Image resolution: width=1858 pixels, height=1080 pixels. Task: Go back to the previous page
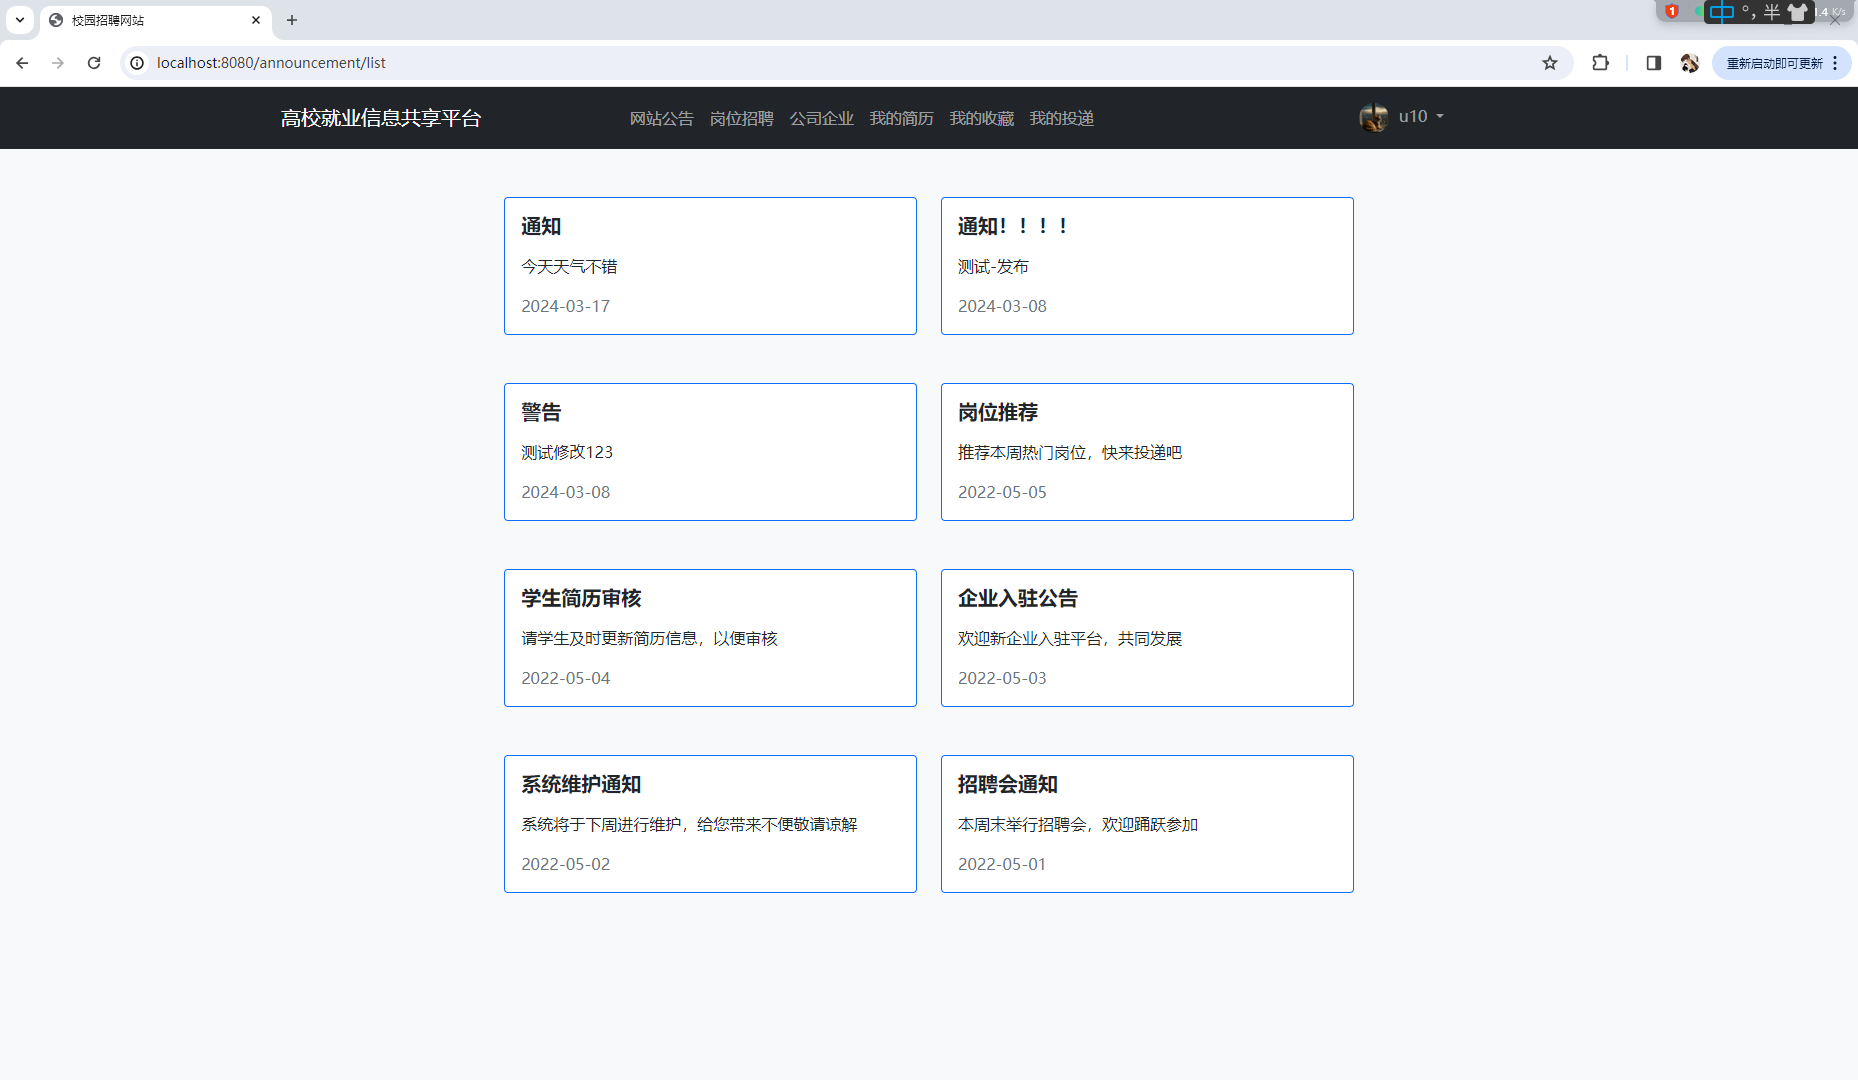(x=22, y=63)
